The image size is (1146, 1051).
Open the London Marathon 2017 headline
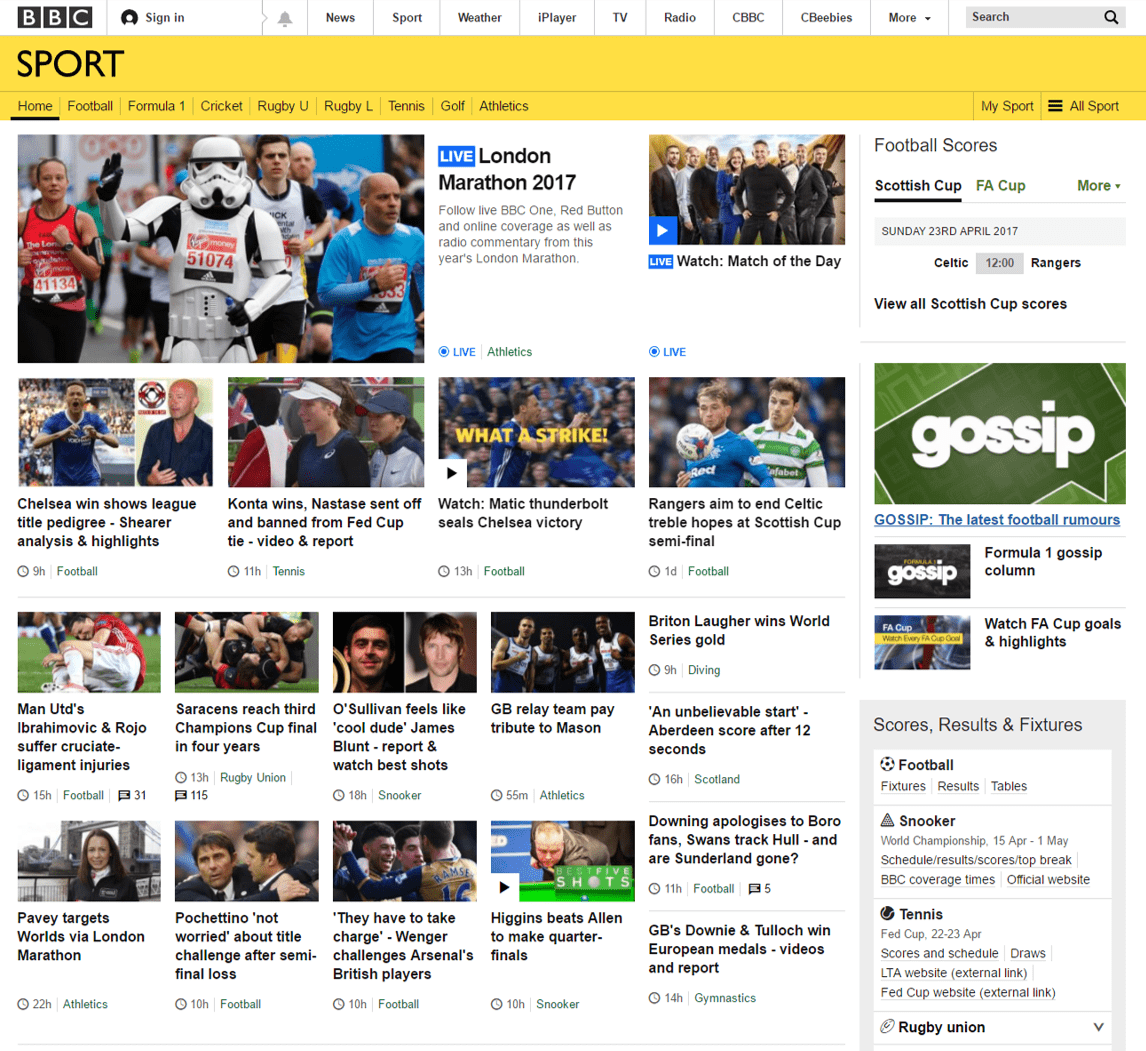(x=507, y=169)
